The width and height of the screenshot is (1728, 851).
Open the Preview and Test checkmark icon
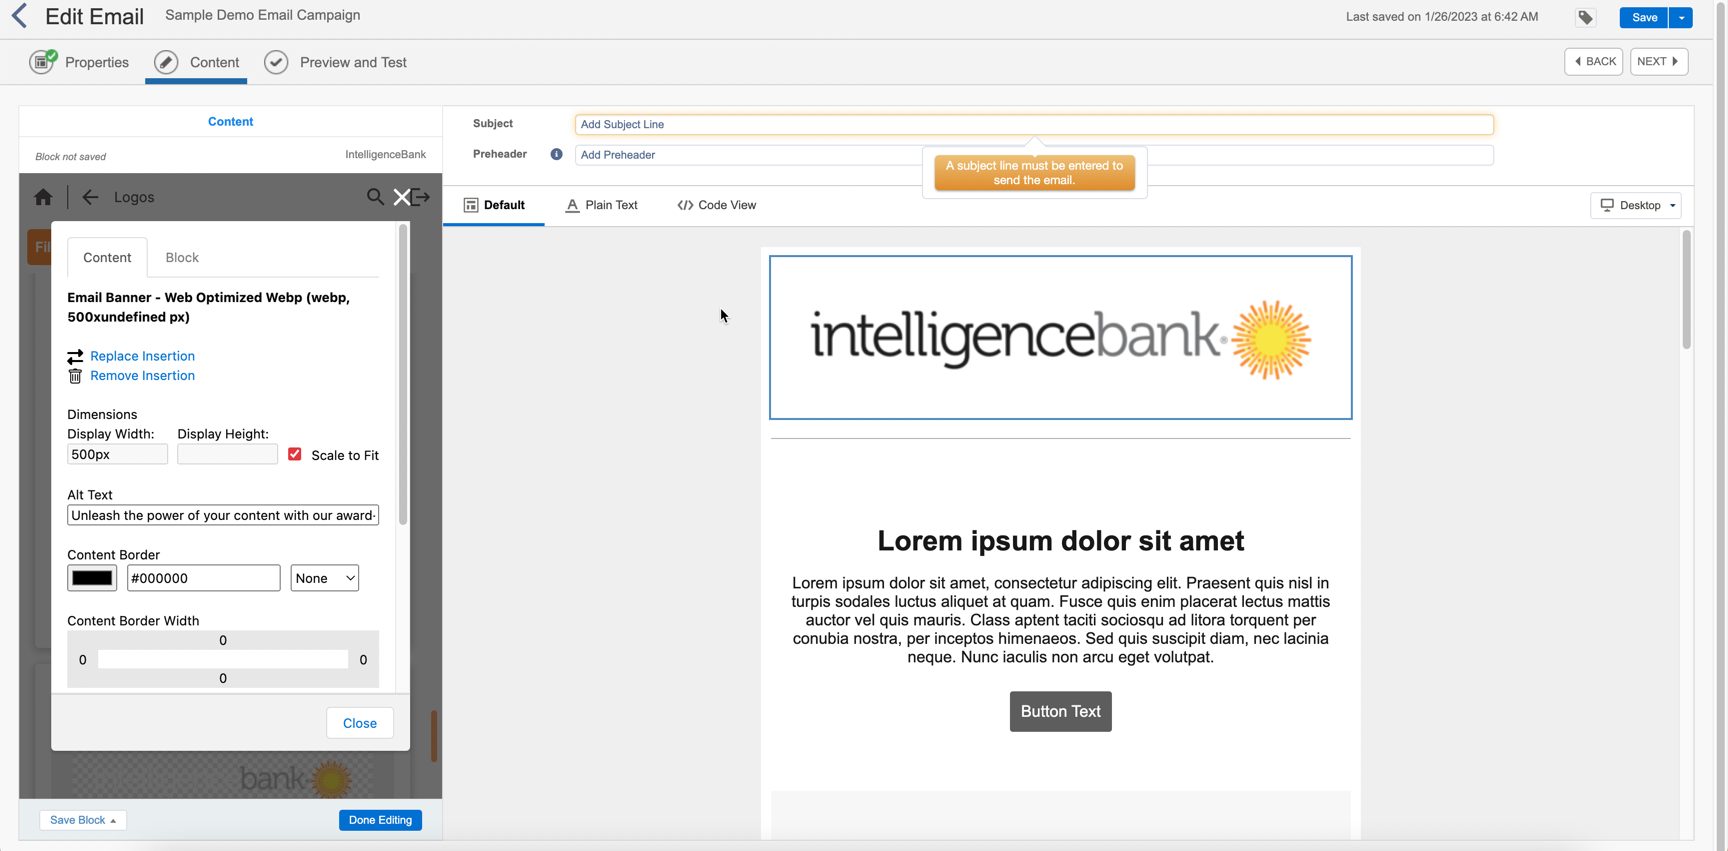click(276, 62)
